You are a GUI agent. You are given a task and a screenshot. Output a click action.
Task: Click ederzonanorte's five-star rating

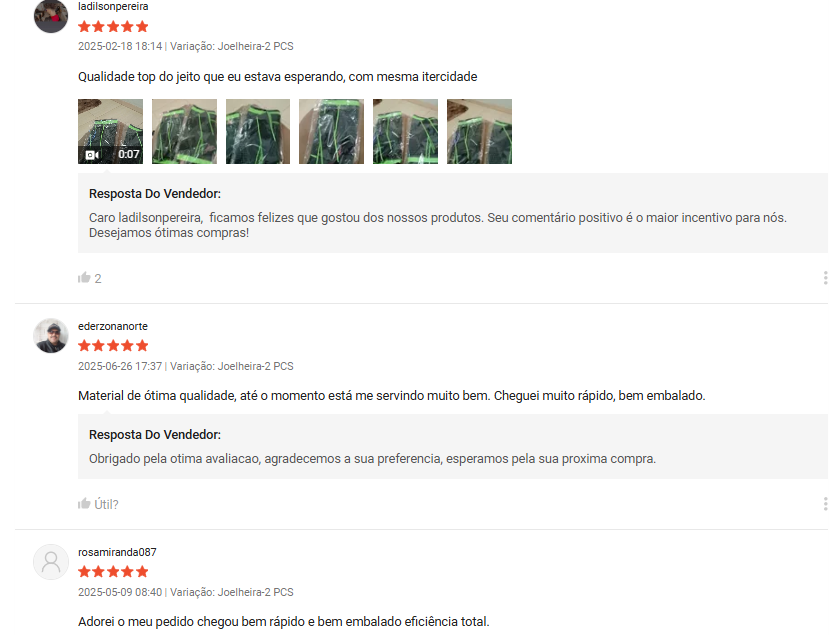(x=113, y=346)
